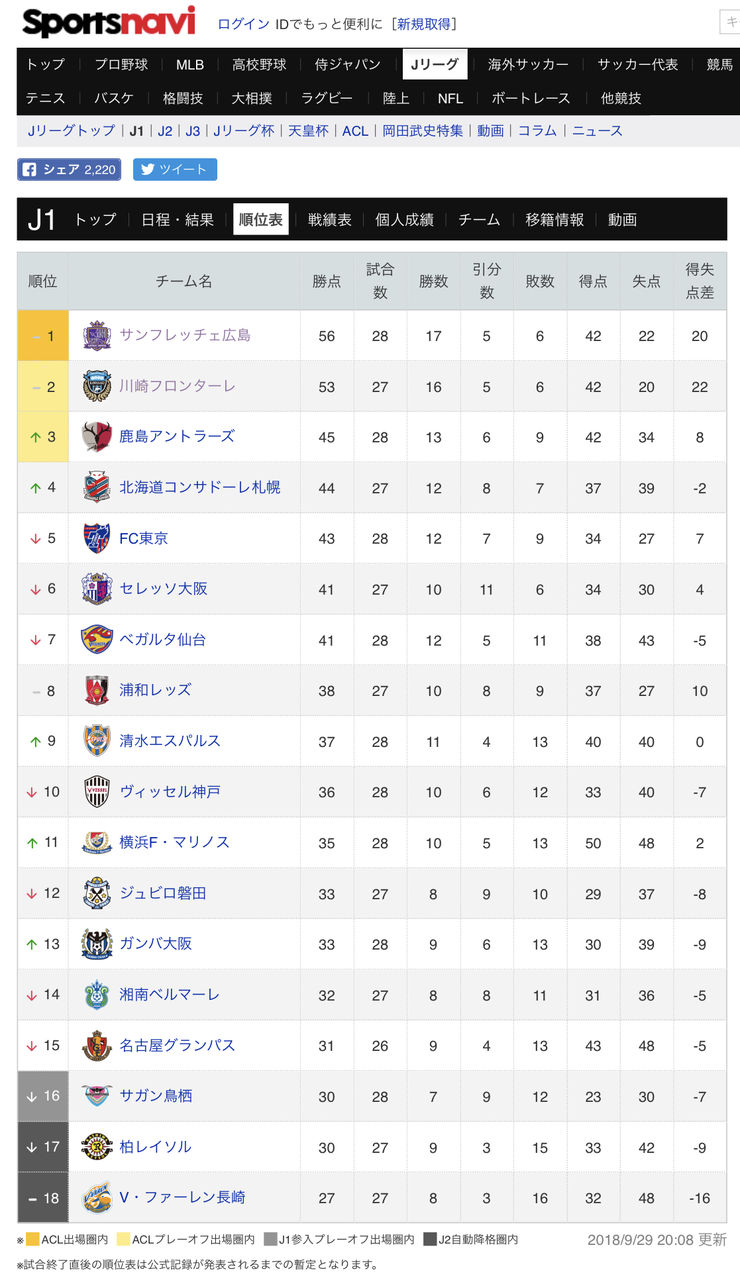740x1280 pixels.
Task: Click the Twitter ツイート button
Action: 175,169
